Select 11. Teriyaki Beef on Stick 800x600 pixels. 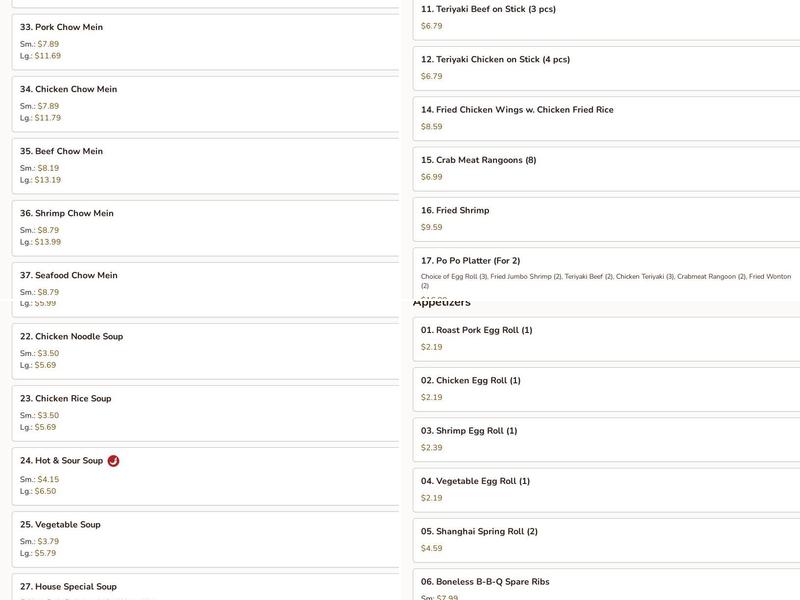(606, 19)
